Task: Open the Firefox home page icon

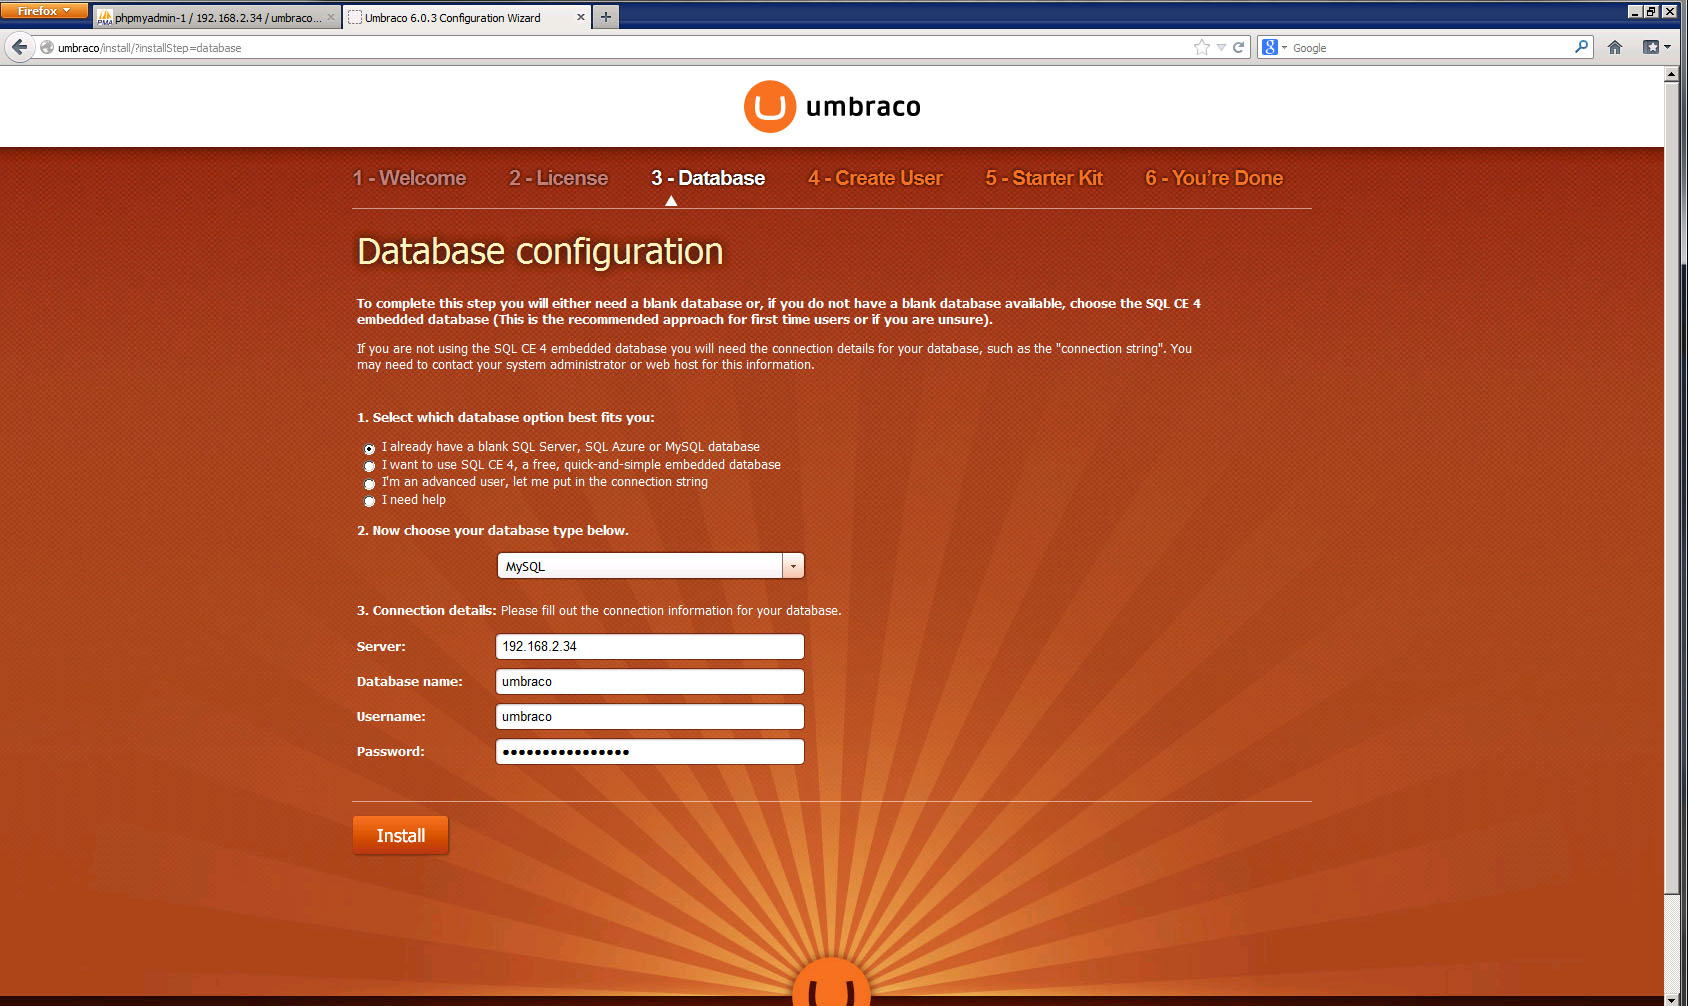Action: [1615, 47]
